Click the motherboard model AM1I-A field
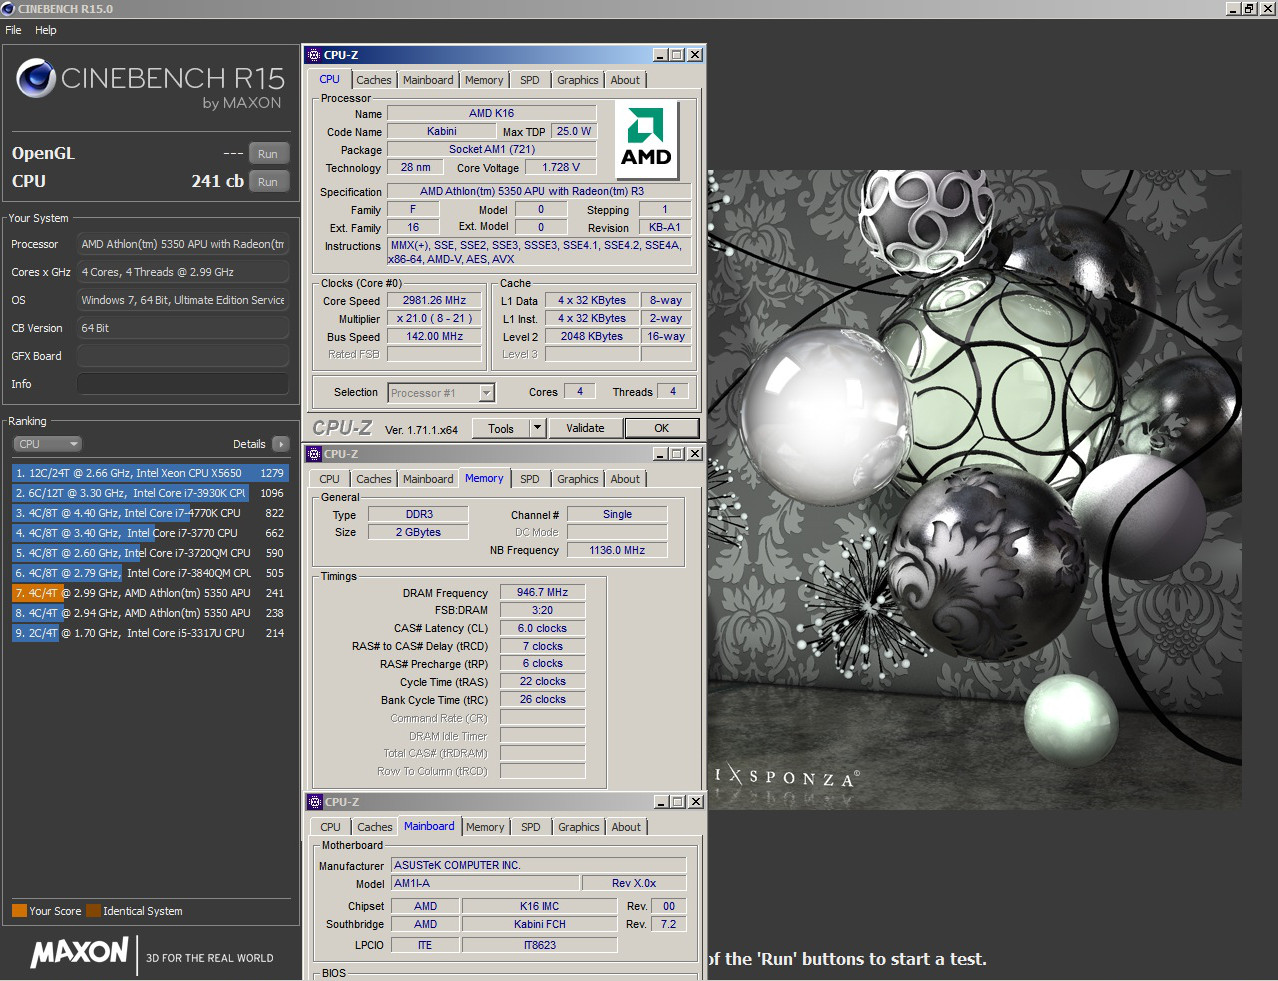 coord(485,883)
